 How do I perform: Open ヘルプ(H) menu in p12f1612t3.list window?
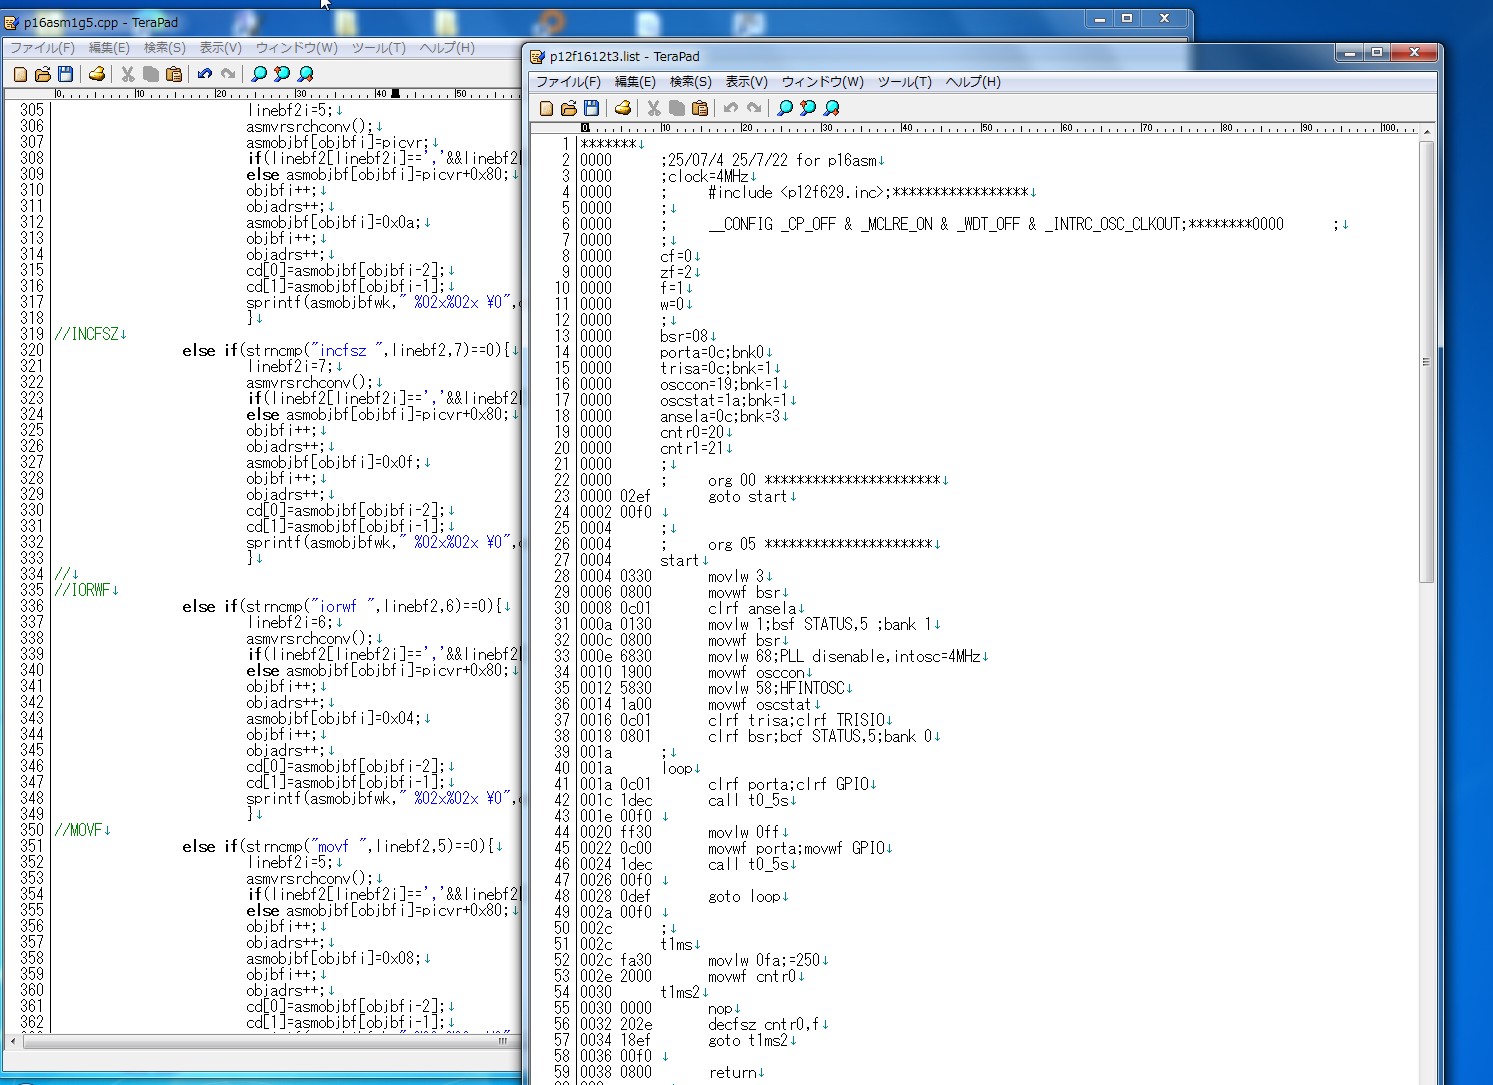pyautogui.click(x=973, y=82)
